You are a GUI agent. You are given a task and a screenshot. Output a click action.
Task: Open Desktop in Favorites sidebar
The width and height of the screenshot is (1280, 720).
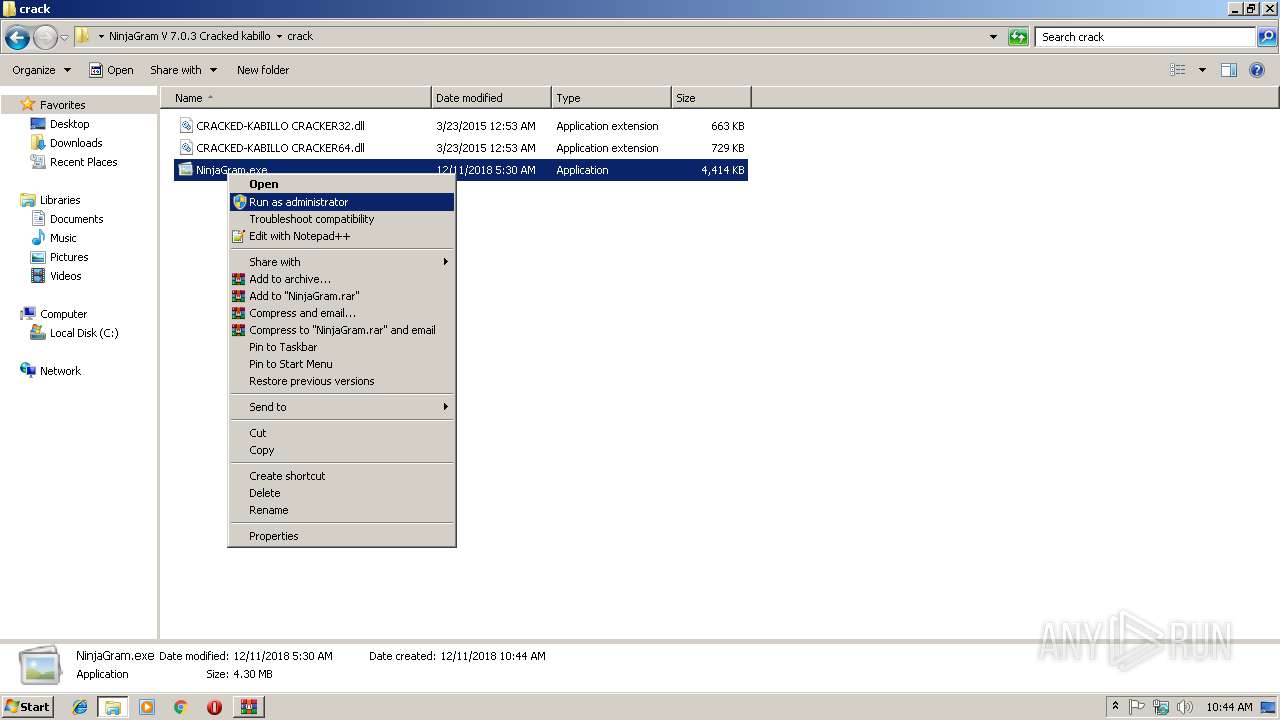click(x=69, y=124)
